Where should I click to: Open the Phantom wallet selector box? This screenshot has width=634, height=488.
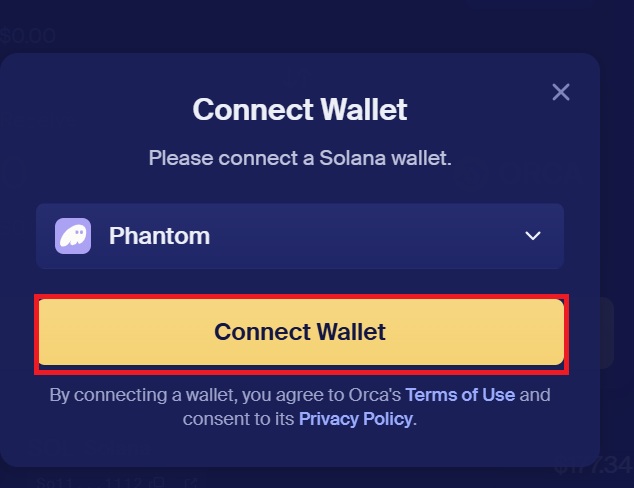click(x=300, y=236)
